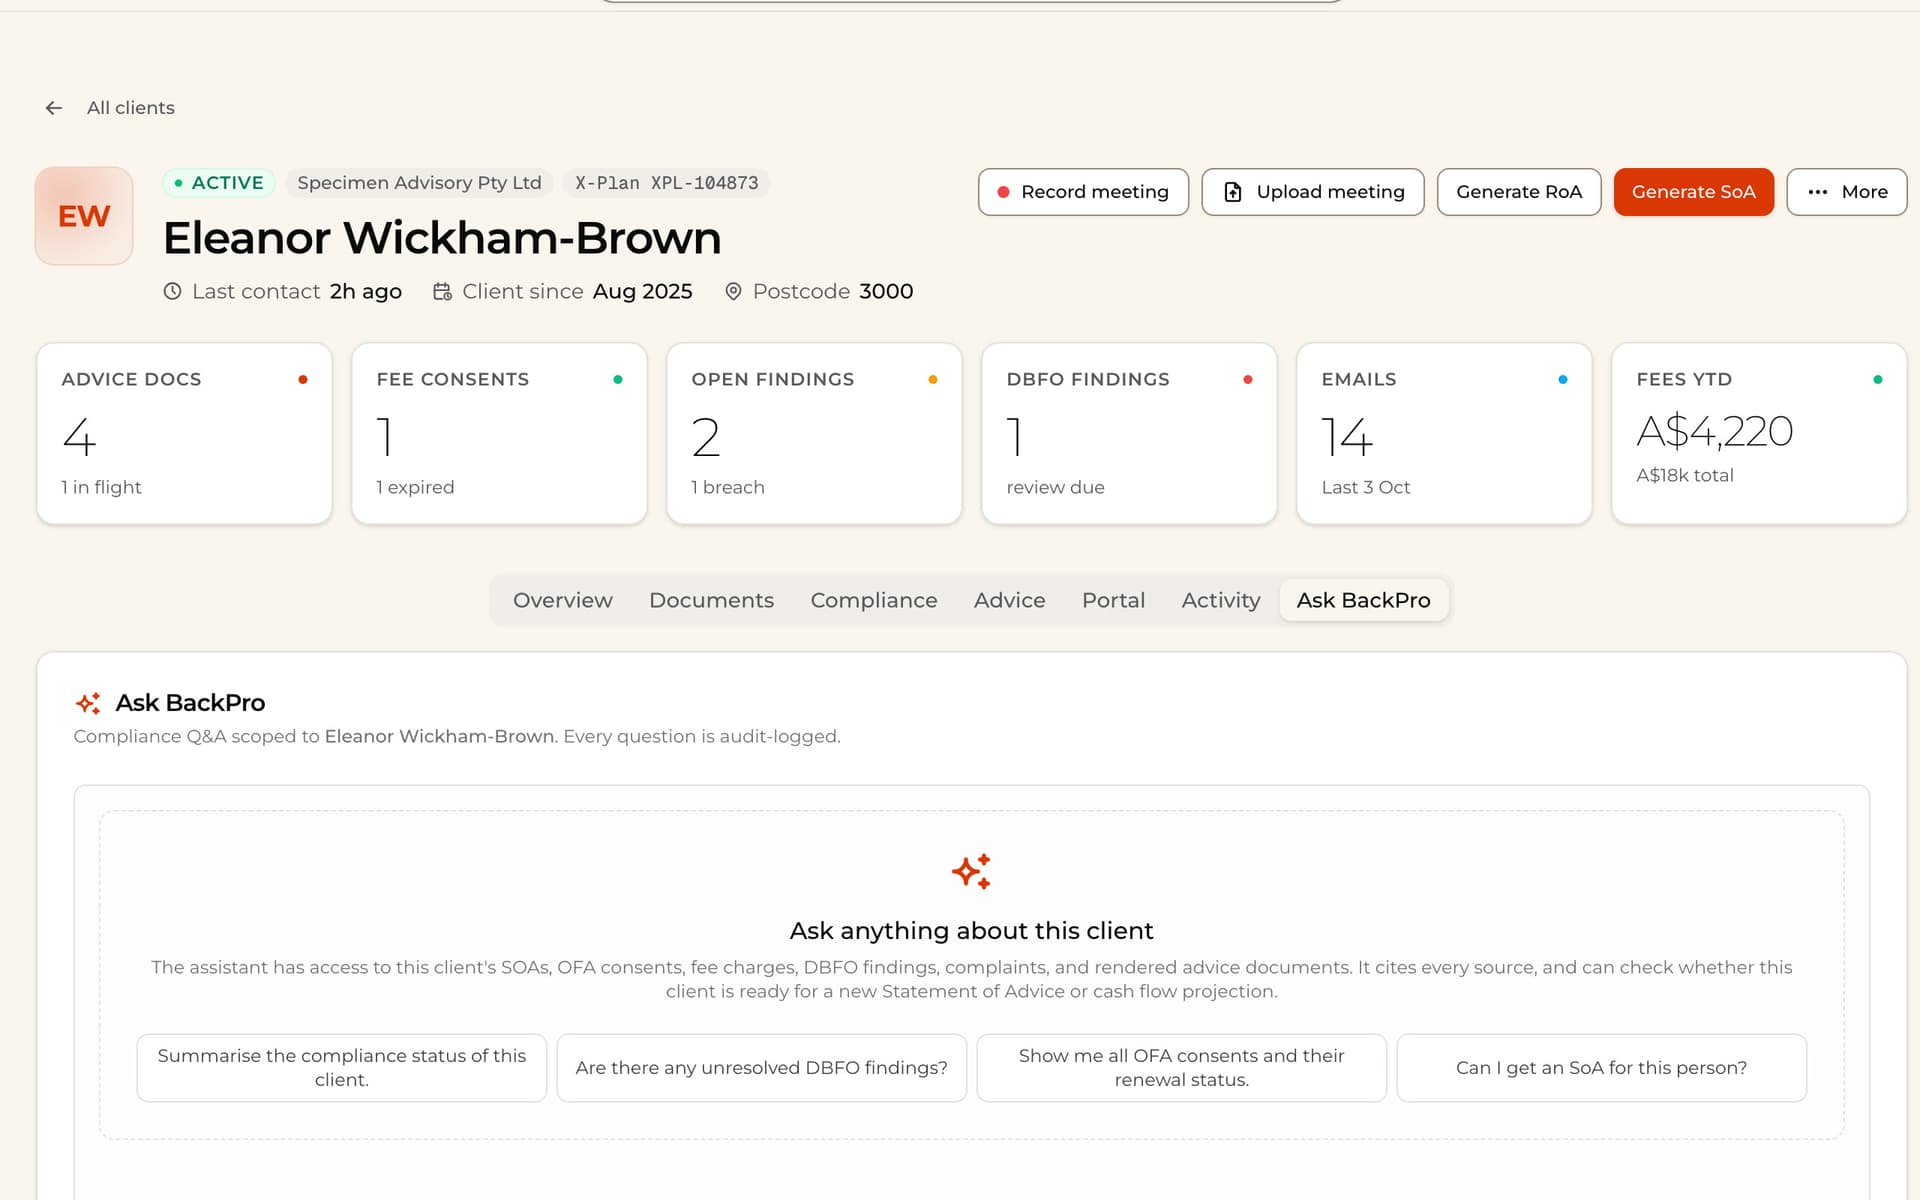Open the Fee Consents card
The height and width of the screenshot is (1200, 1920).
point(499,433)
